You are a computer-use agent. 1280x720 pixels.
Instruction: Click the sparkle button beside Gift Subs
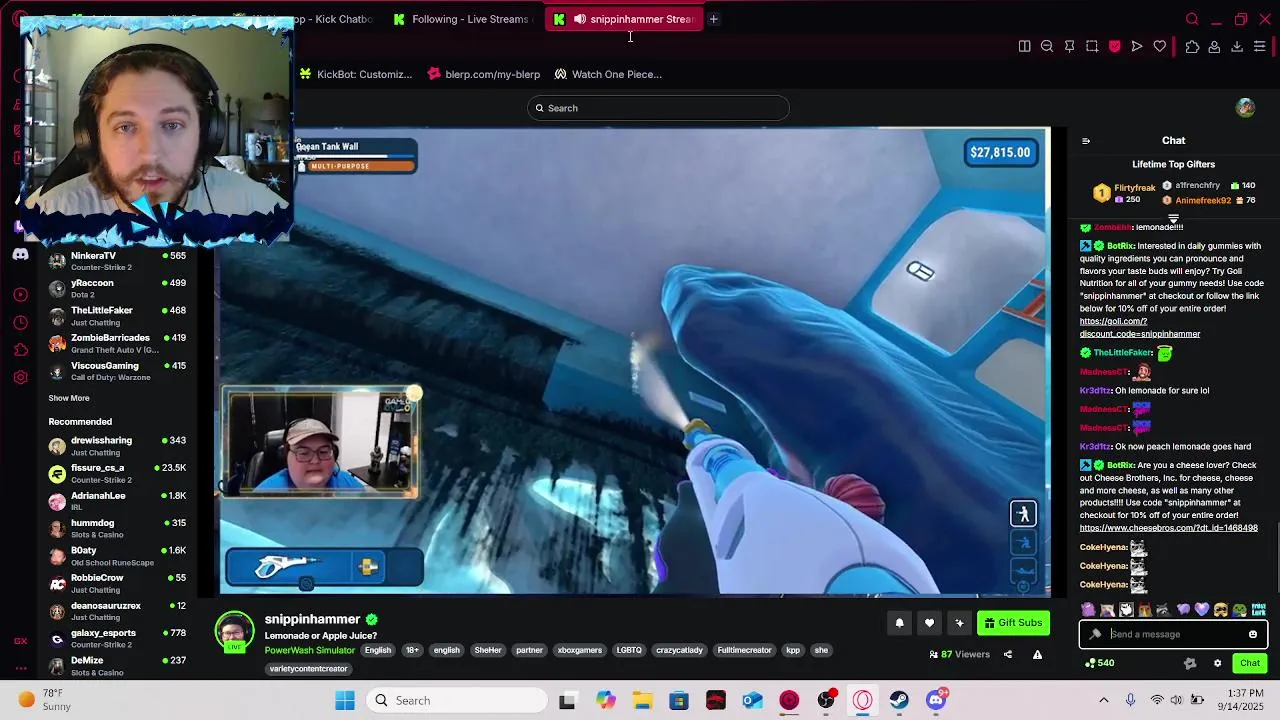point(959,623)
